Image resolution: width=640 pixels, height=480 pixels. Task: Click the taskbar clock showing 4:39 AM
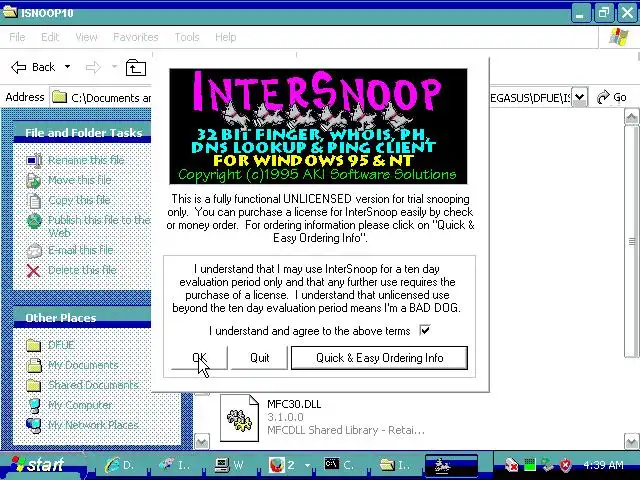pyautogui.click(x=603, y=465)
